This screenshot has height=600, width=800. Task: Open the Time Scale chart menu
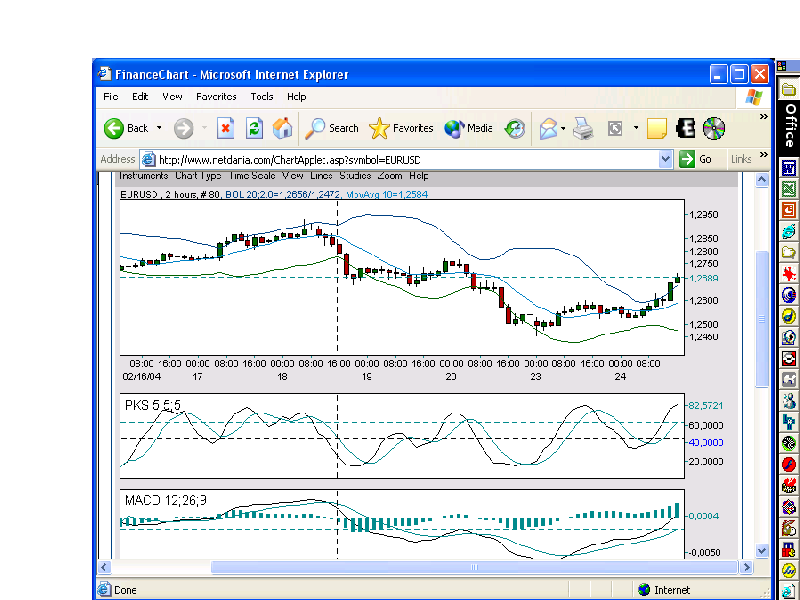[x=252, y=176]
